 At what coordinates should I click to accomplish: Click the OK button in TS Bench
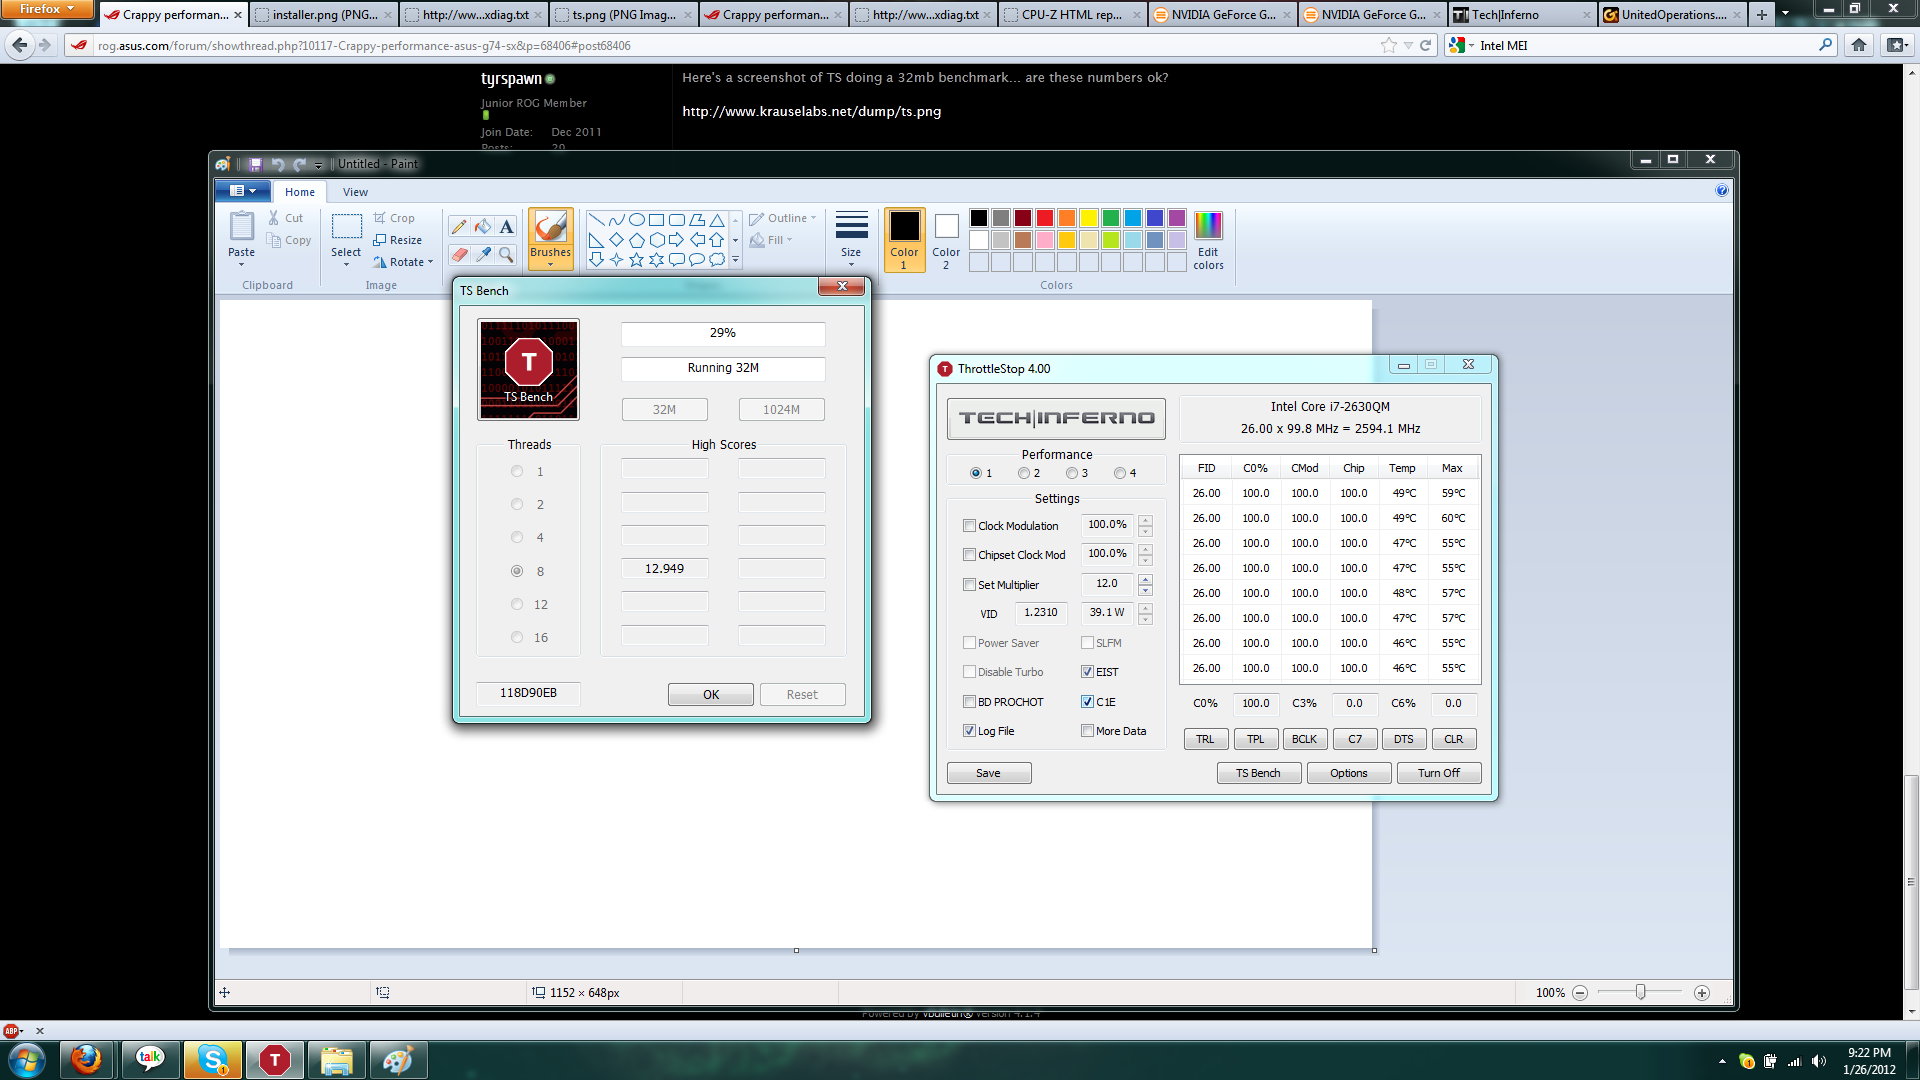[x=710, y=695]
